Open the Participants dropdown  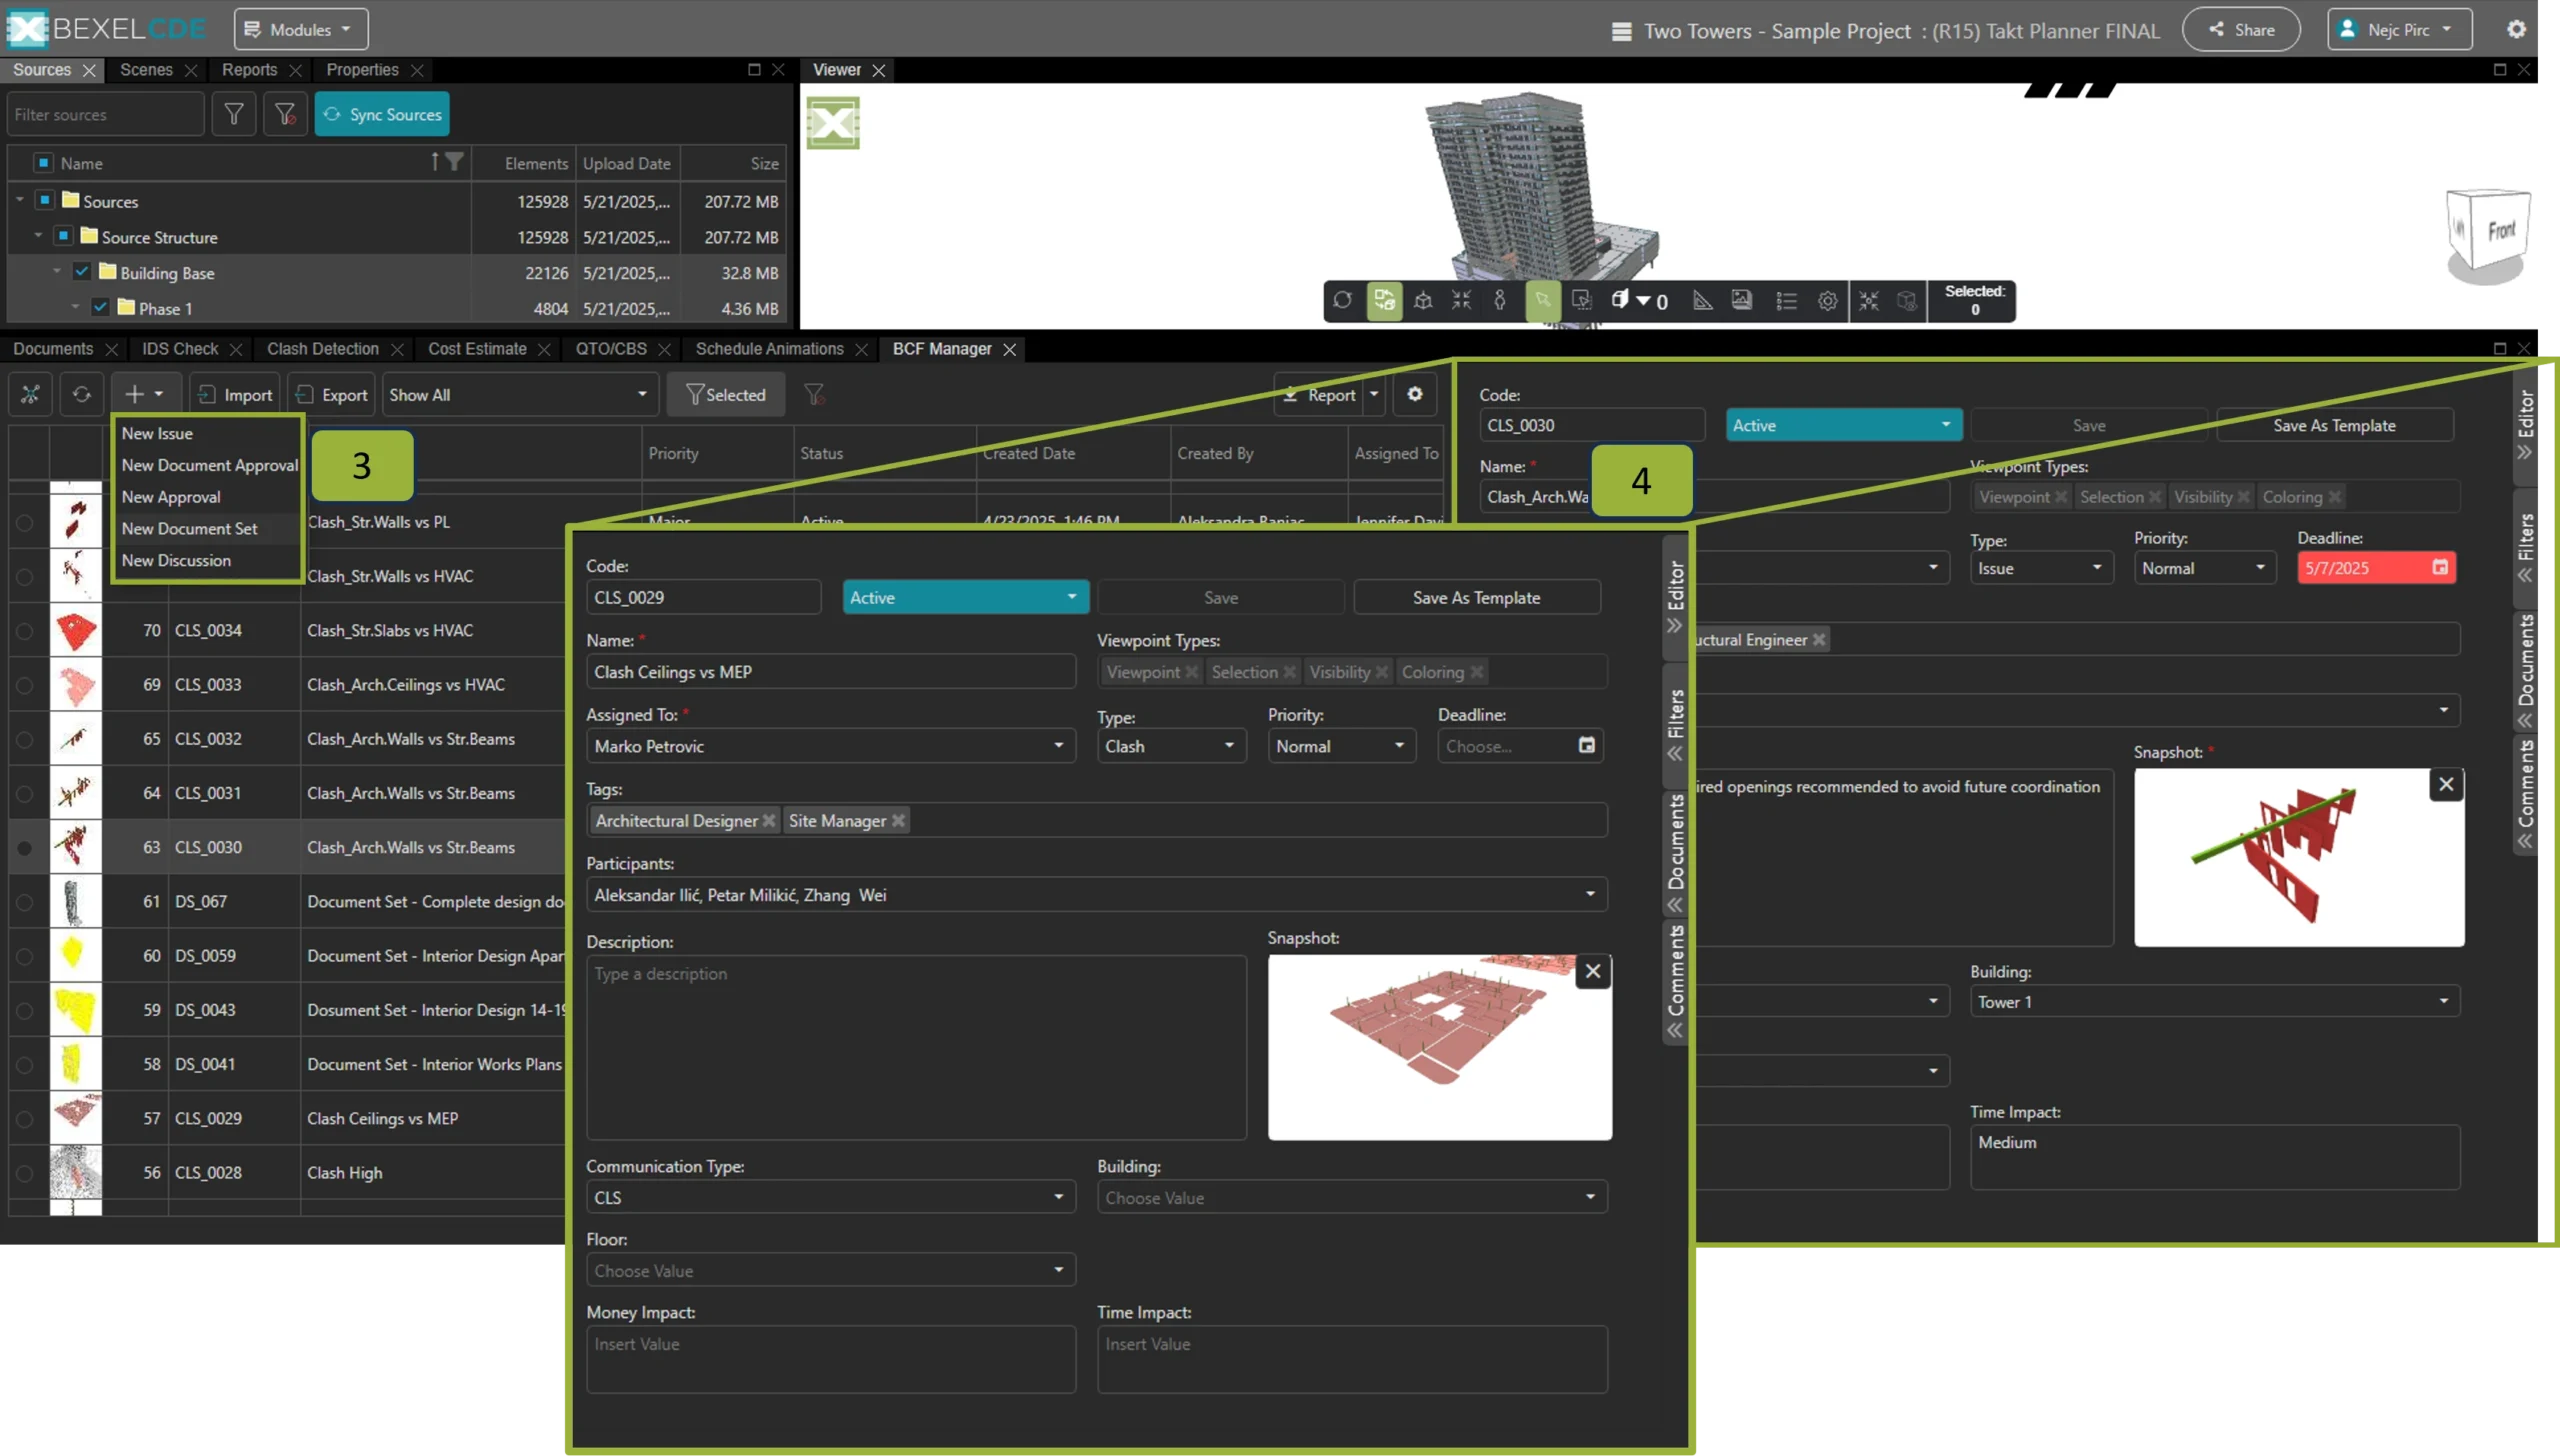pos(1096,894)
